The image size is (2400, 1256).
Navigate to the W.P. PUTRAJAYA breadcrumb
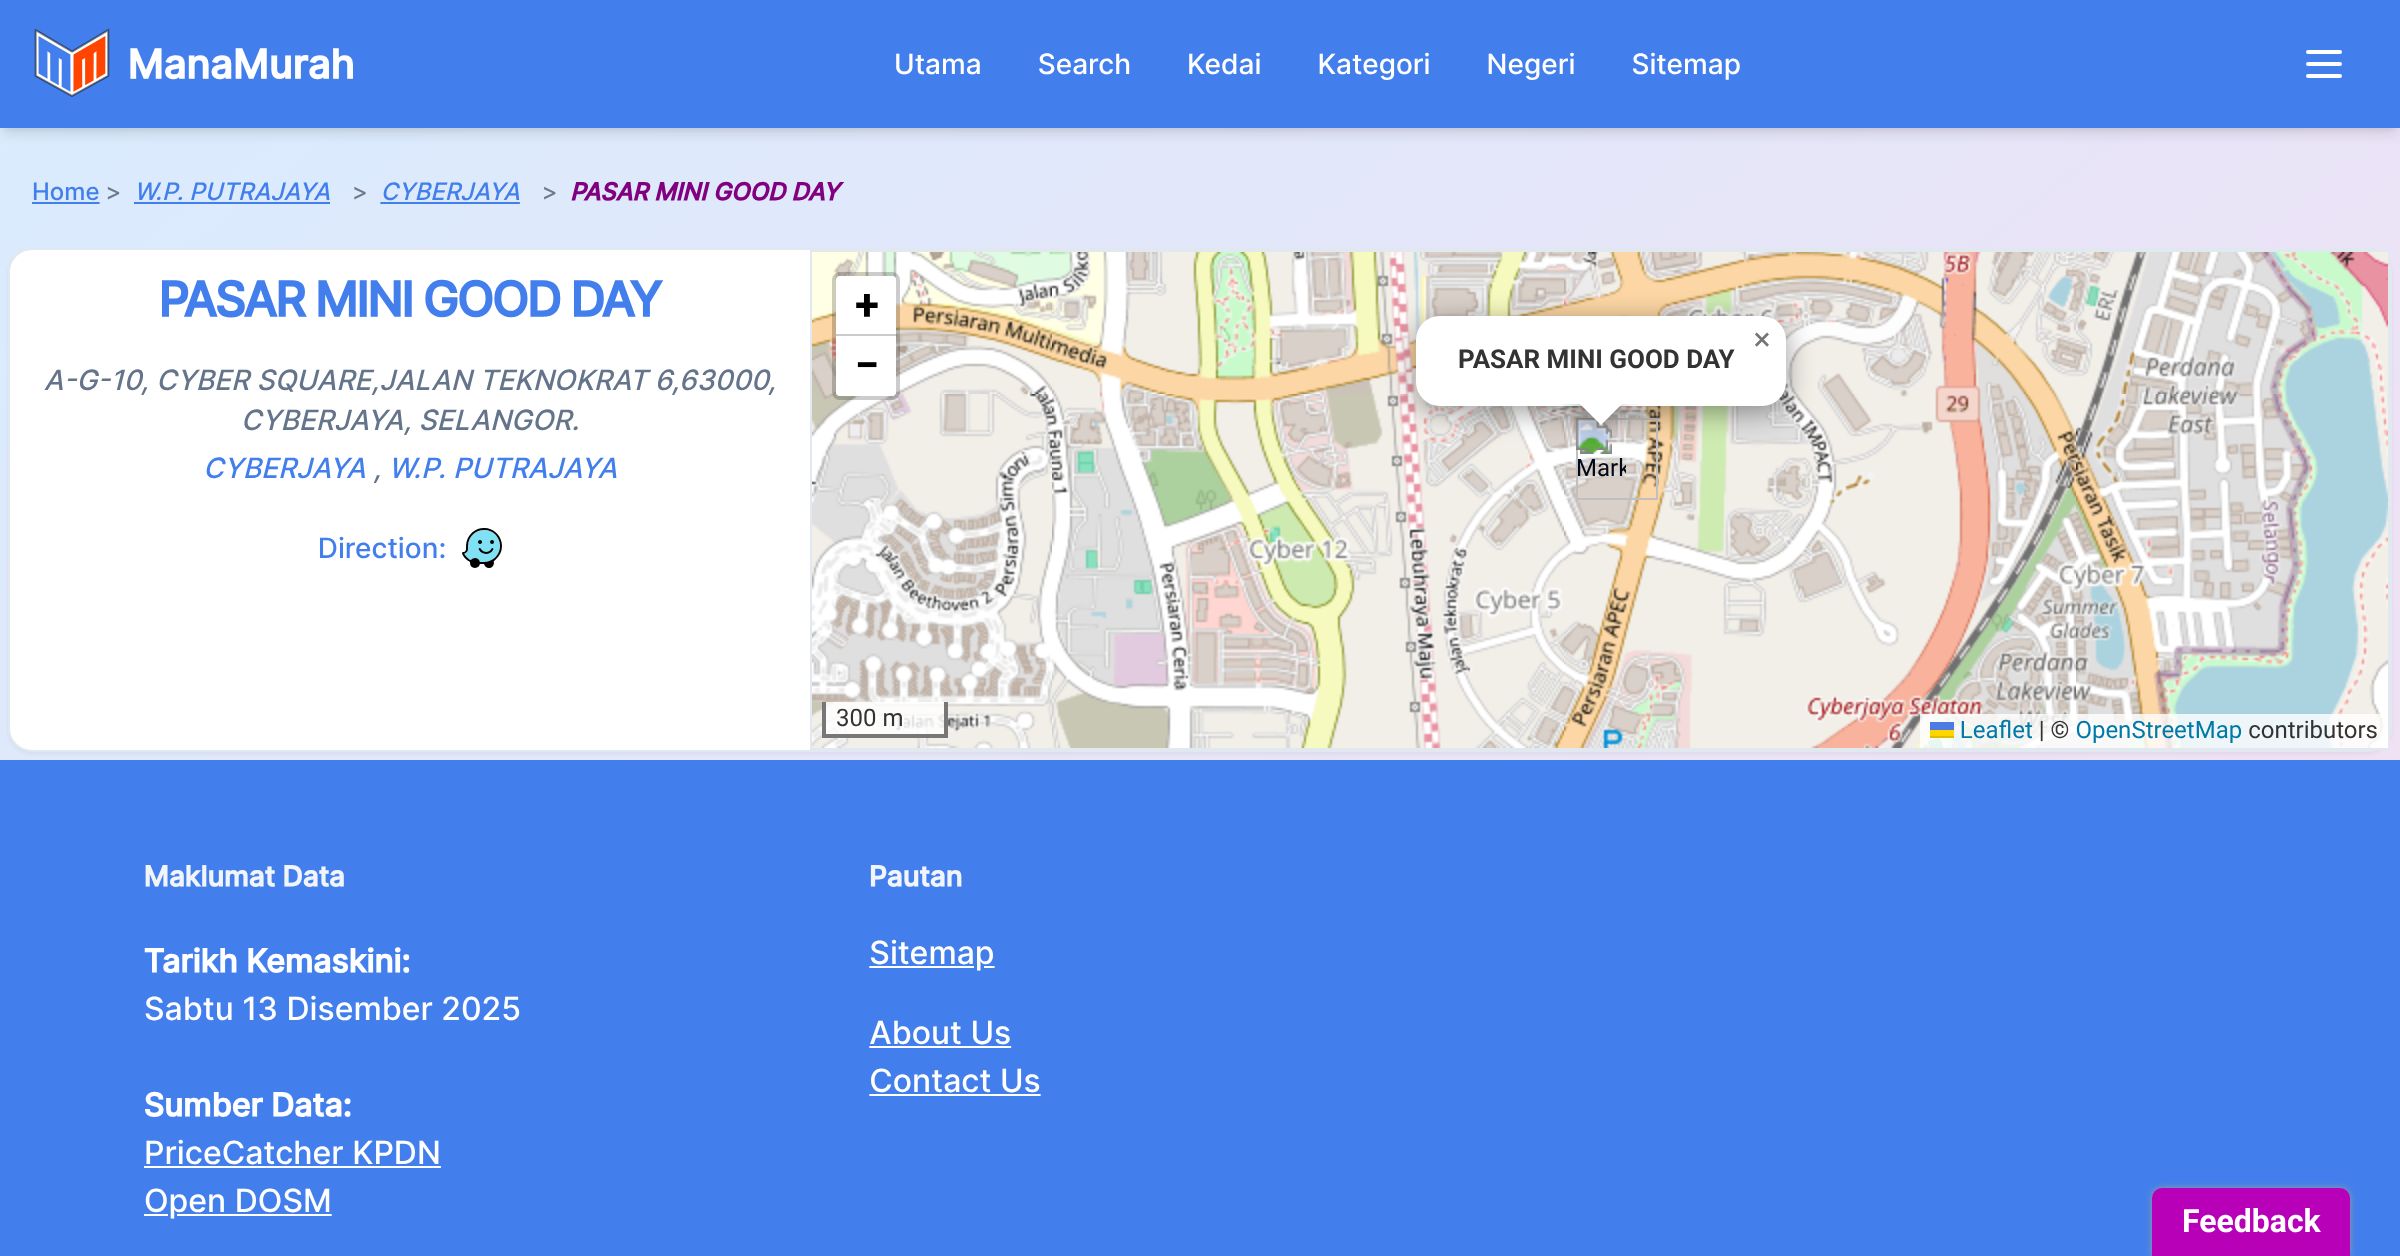[232, 191]
